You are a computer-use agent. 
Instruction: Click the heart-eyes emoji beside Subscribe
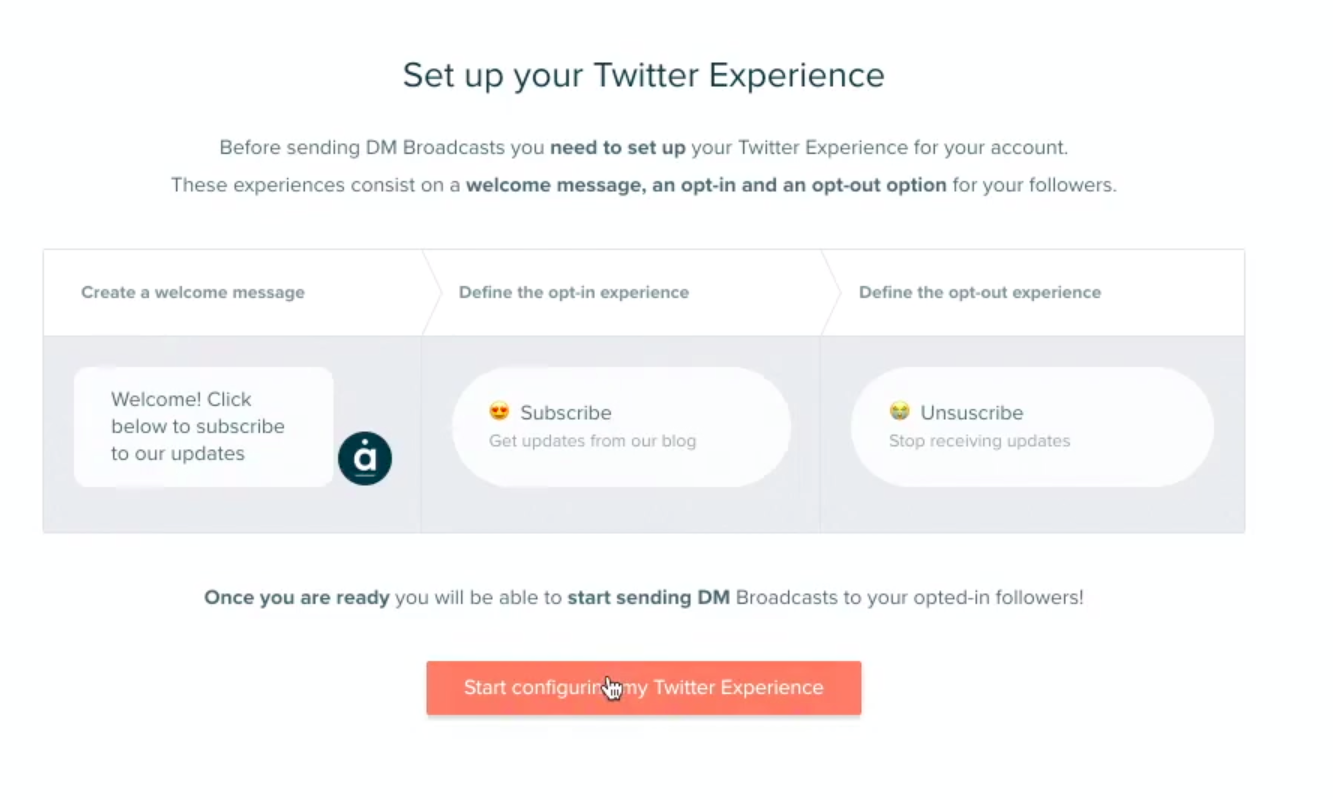[x=499, y=411]
